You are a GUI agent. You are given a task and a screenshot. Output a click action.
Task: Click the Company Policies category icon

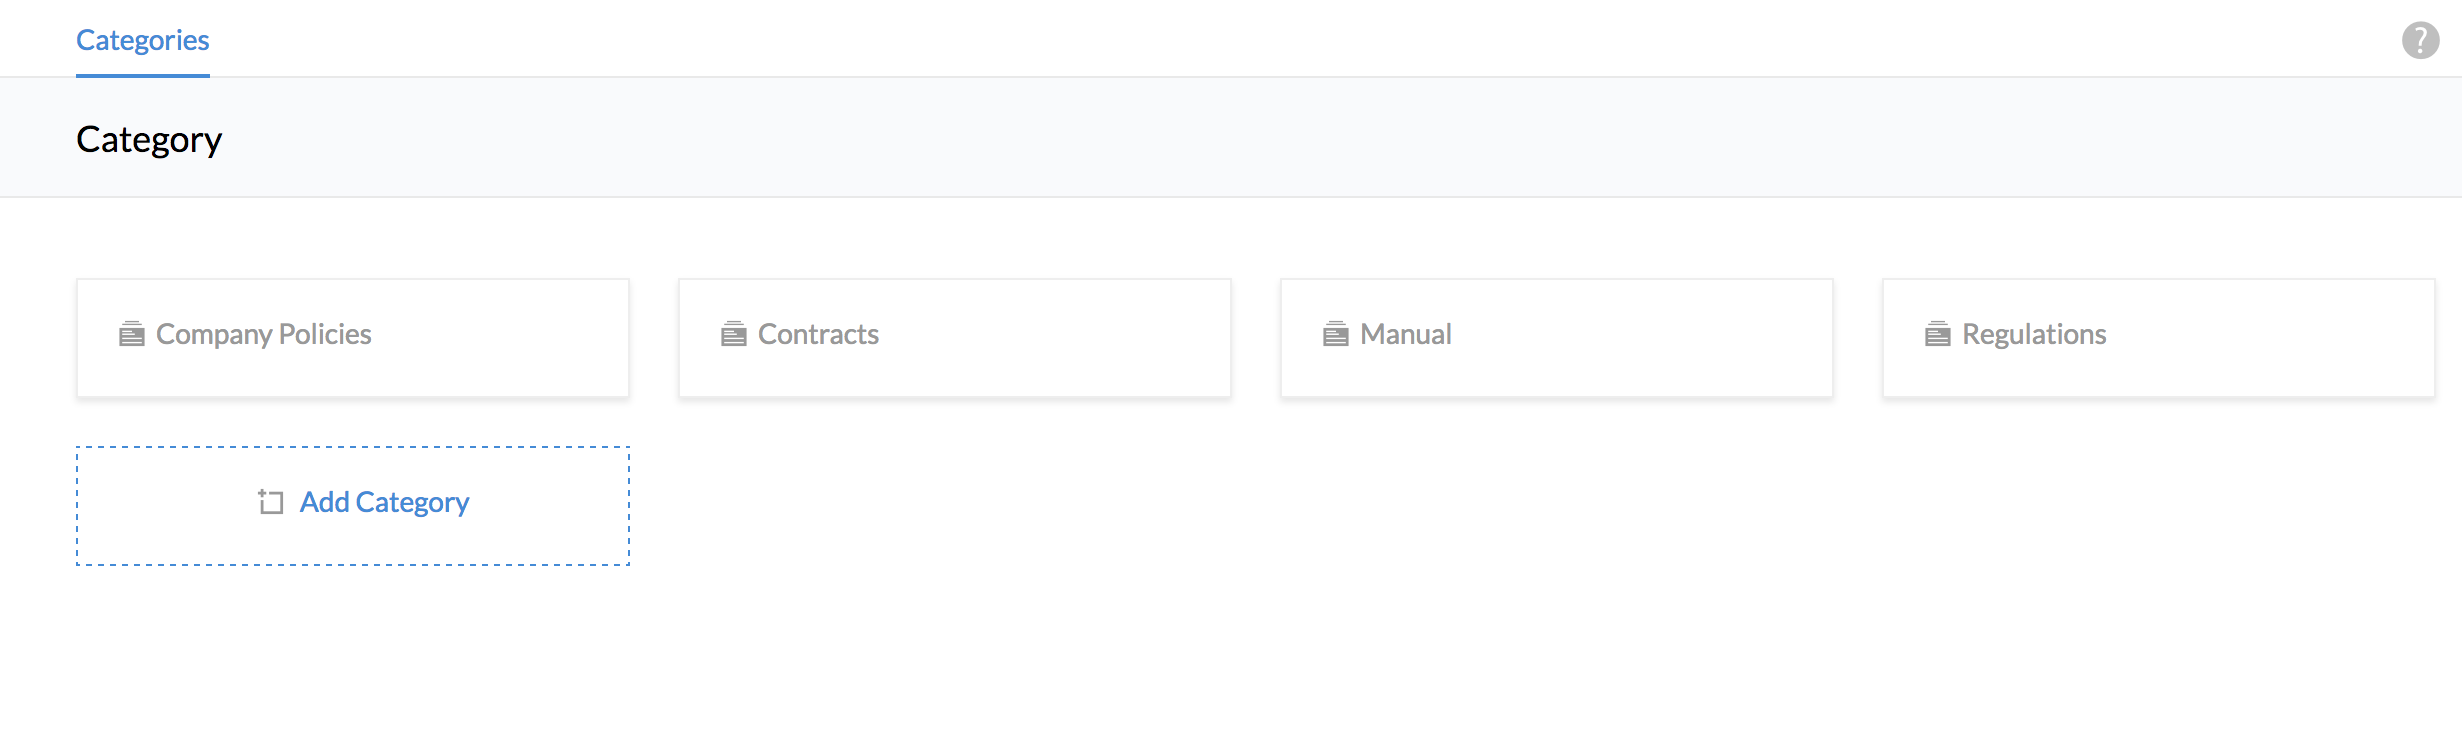click(132, 334)
